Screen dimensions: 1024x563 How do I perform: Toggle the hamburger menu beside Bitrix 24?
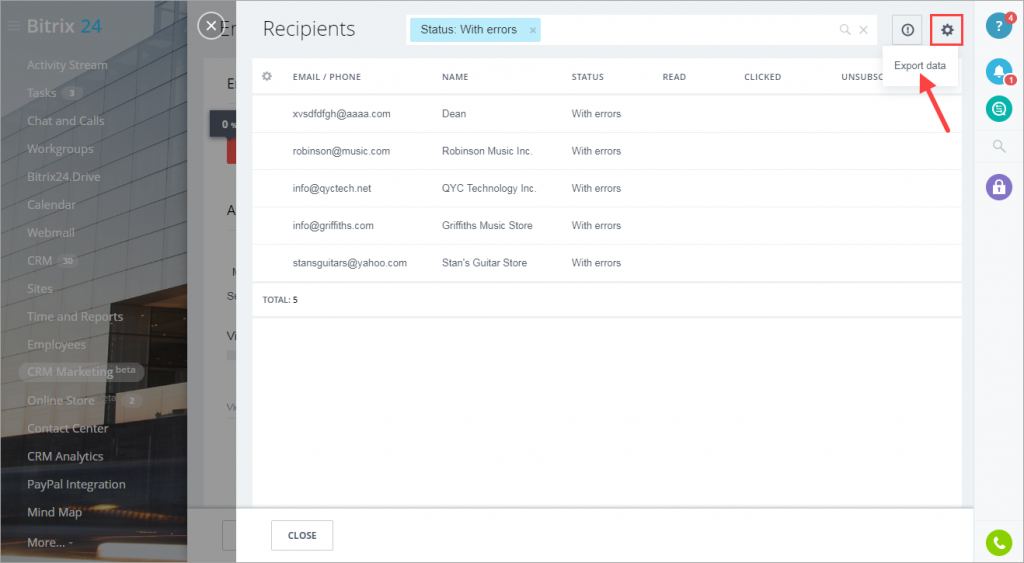13,26
